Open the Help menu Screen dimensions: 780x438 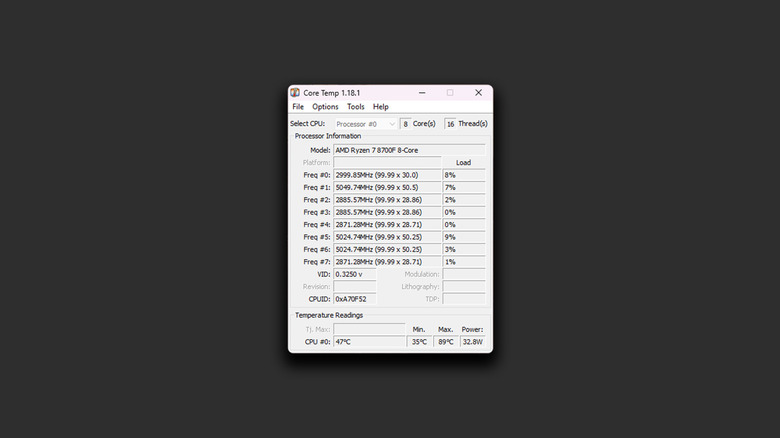tap(381, 107)
